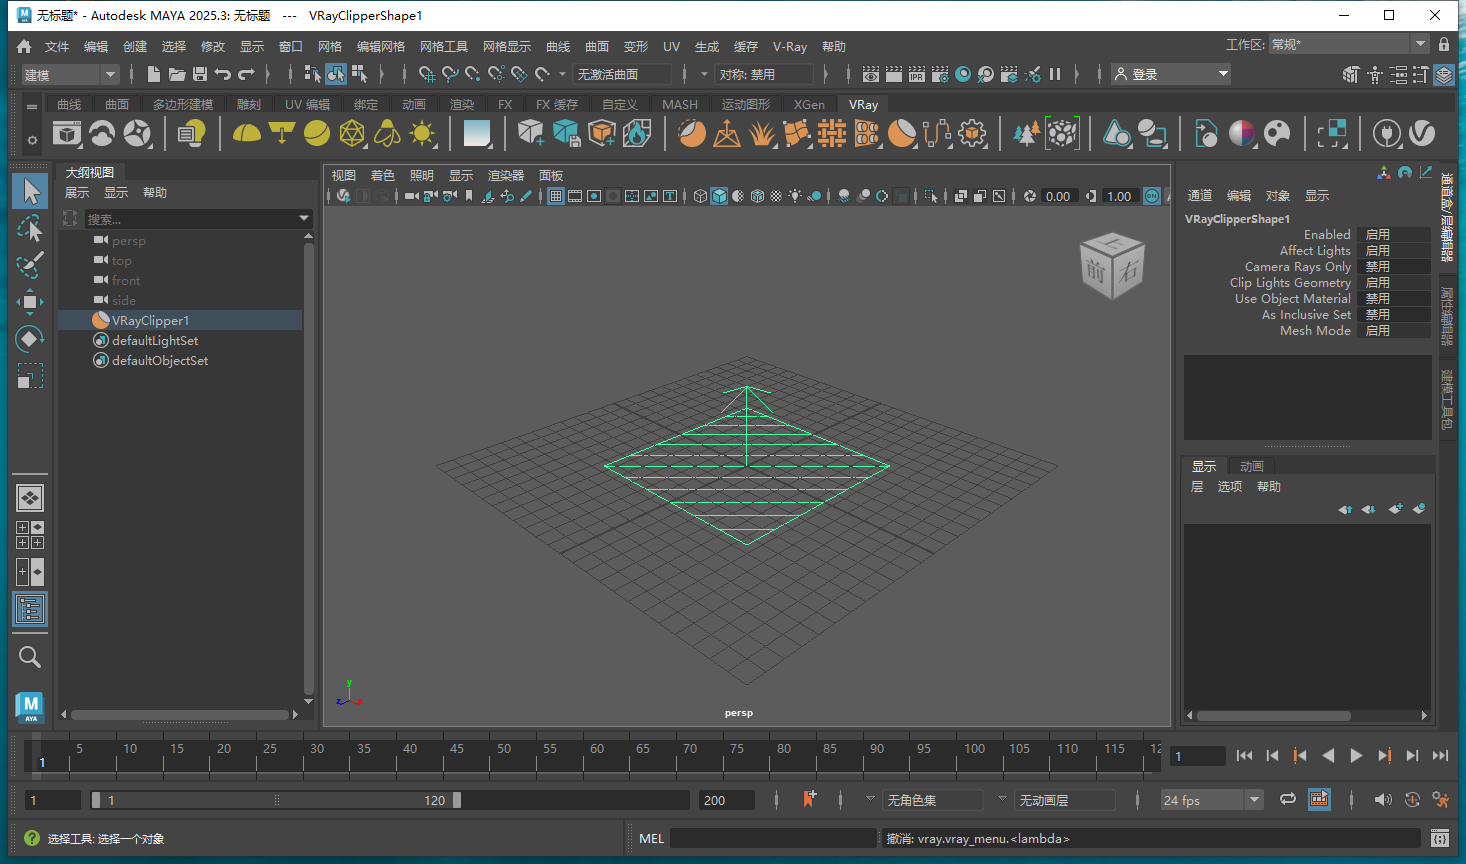
Task: Open the viewport 渲染器 menu
Action: 505,175
